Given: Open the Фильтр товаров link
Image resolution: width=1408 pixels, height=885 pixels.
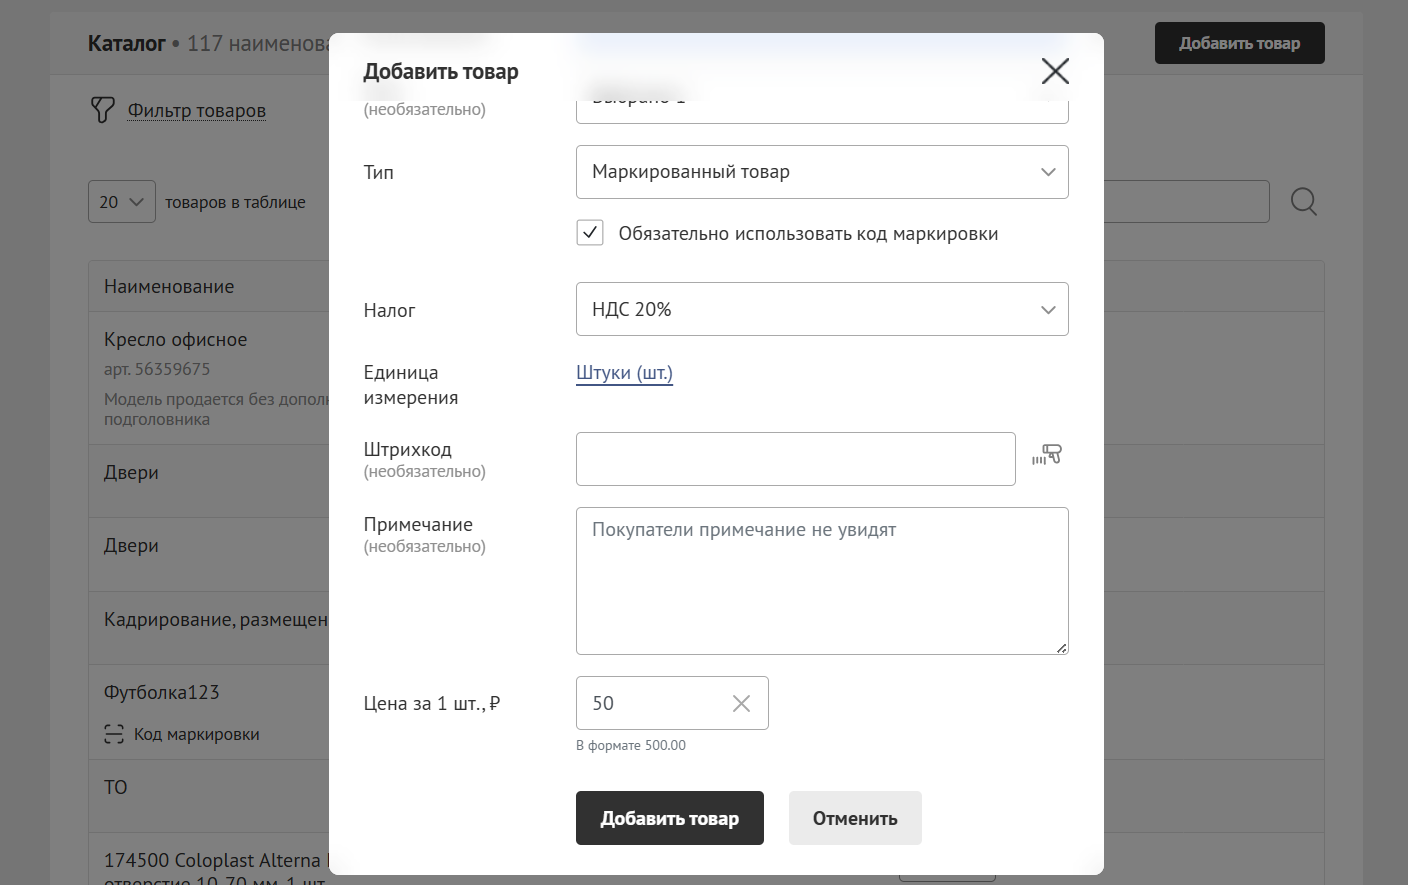Looking at the screenshot, I should click(196, 111).
